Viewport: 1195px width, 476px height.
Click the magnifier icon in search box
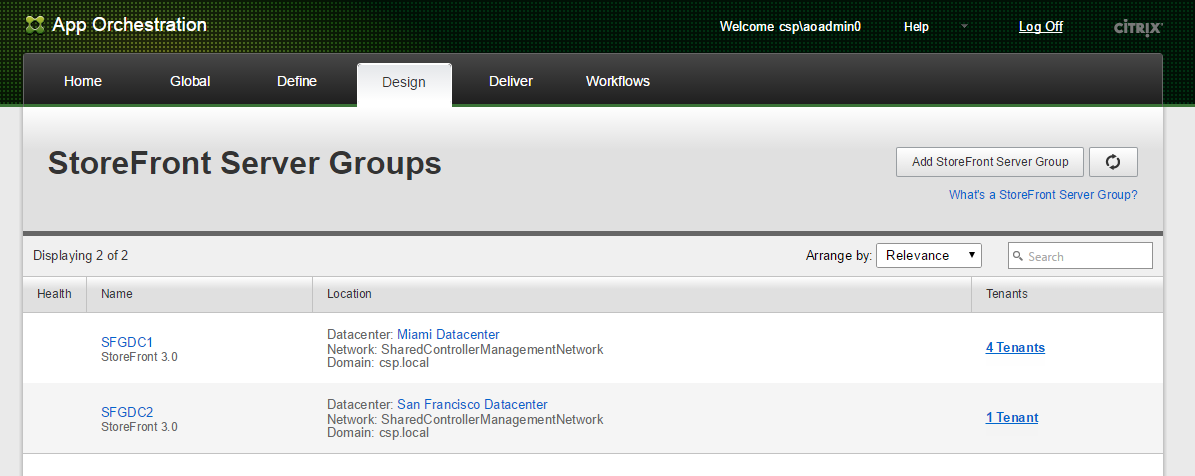pos(1018,257)
